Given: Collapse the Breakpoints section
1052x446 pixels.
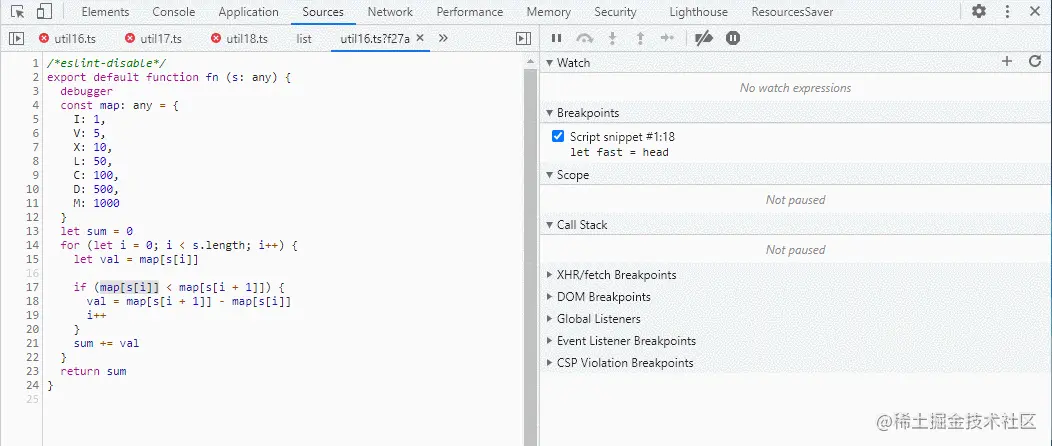Looking at the screenshot, I should point(549,113).
